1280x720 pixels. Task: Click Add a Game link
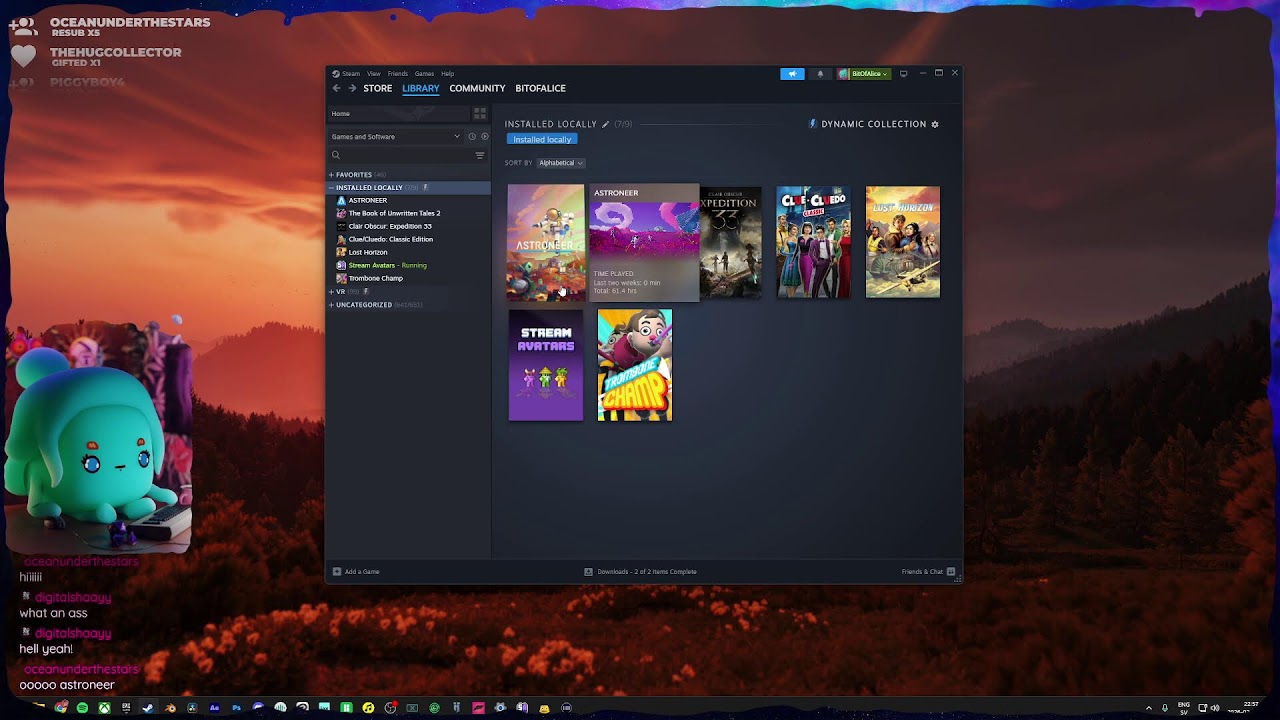tap(362, 572)
